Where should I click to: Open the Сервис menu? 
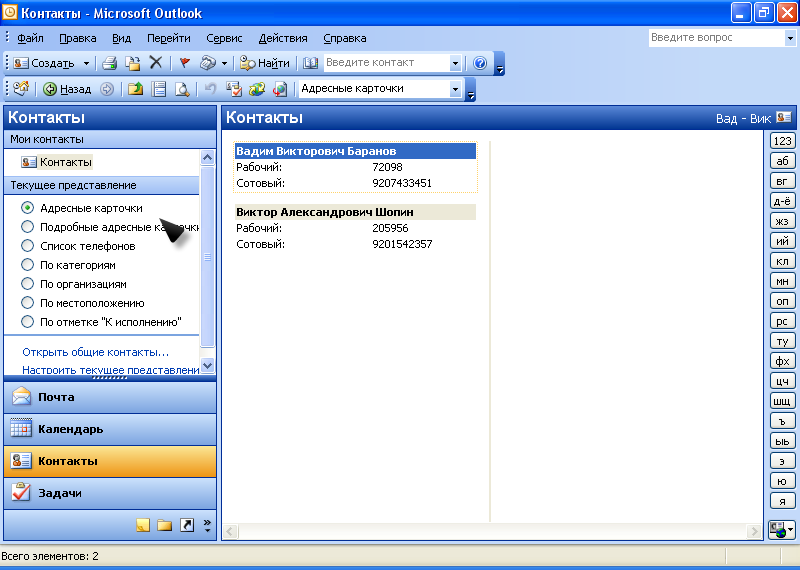point(224,38)
